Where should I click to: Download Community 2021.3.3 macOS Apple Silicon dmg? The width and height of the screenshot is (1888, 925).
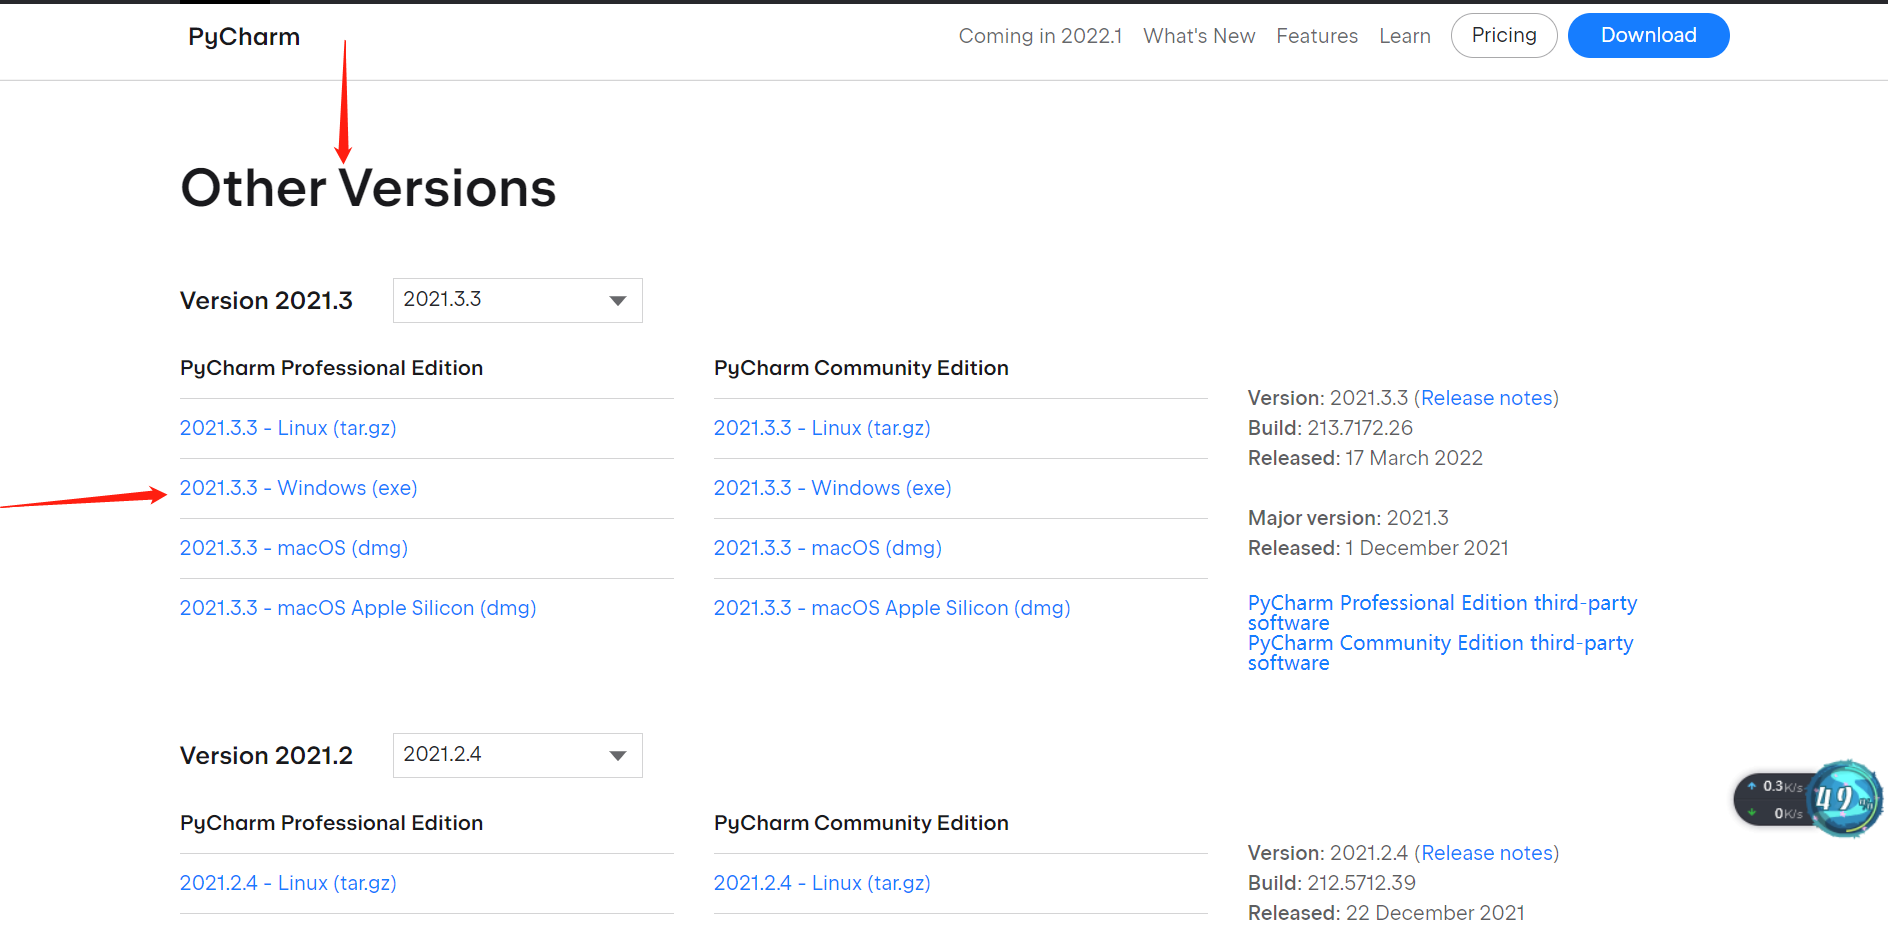tap(892, 608)
